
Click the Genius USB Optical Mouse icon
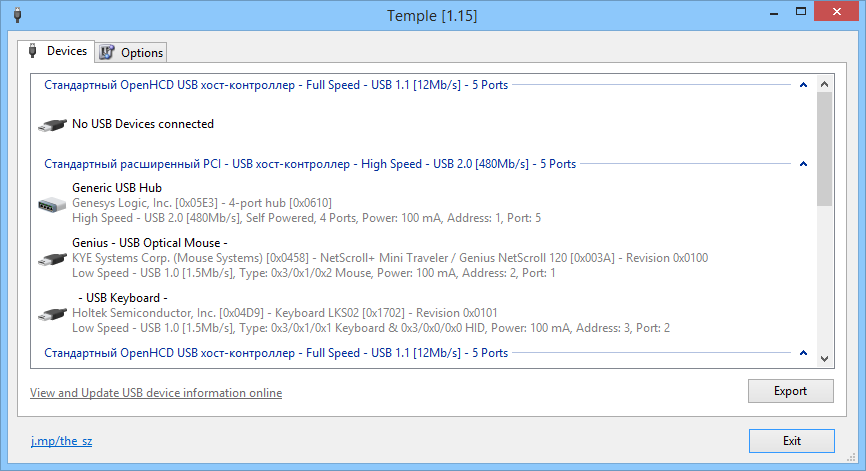[51, 259]
